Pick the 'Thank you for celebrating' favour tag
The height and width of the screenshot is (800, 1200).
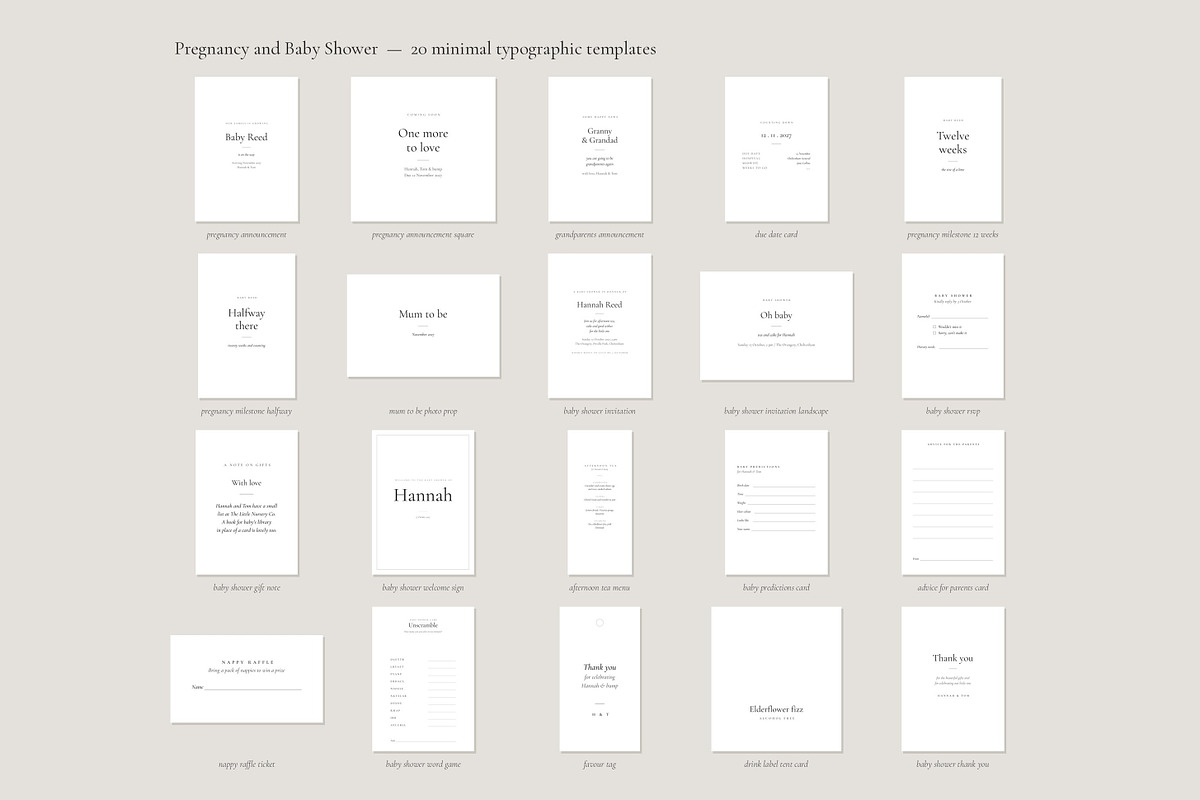click(x=600, y=679)
